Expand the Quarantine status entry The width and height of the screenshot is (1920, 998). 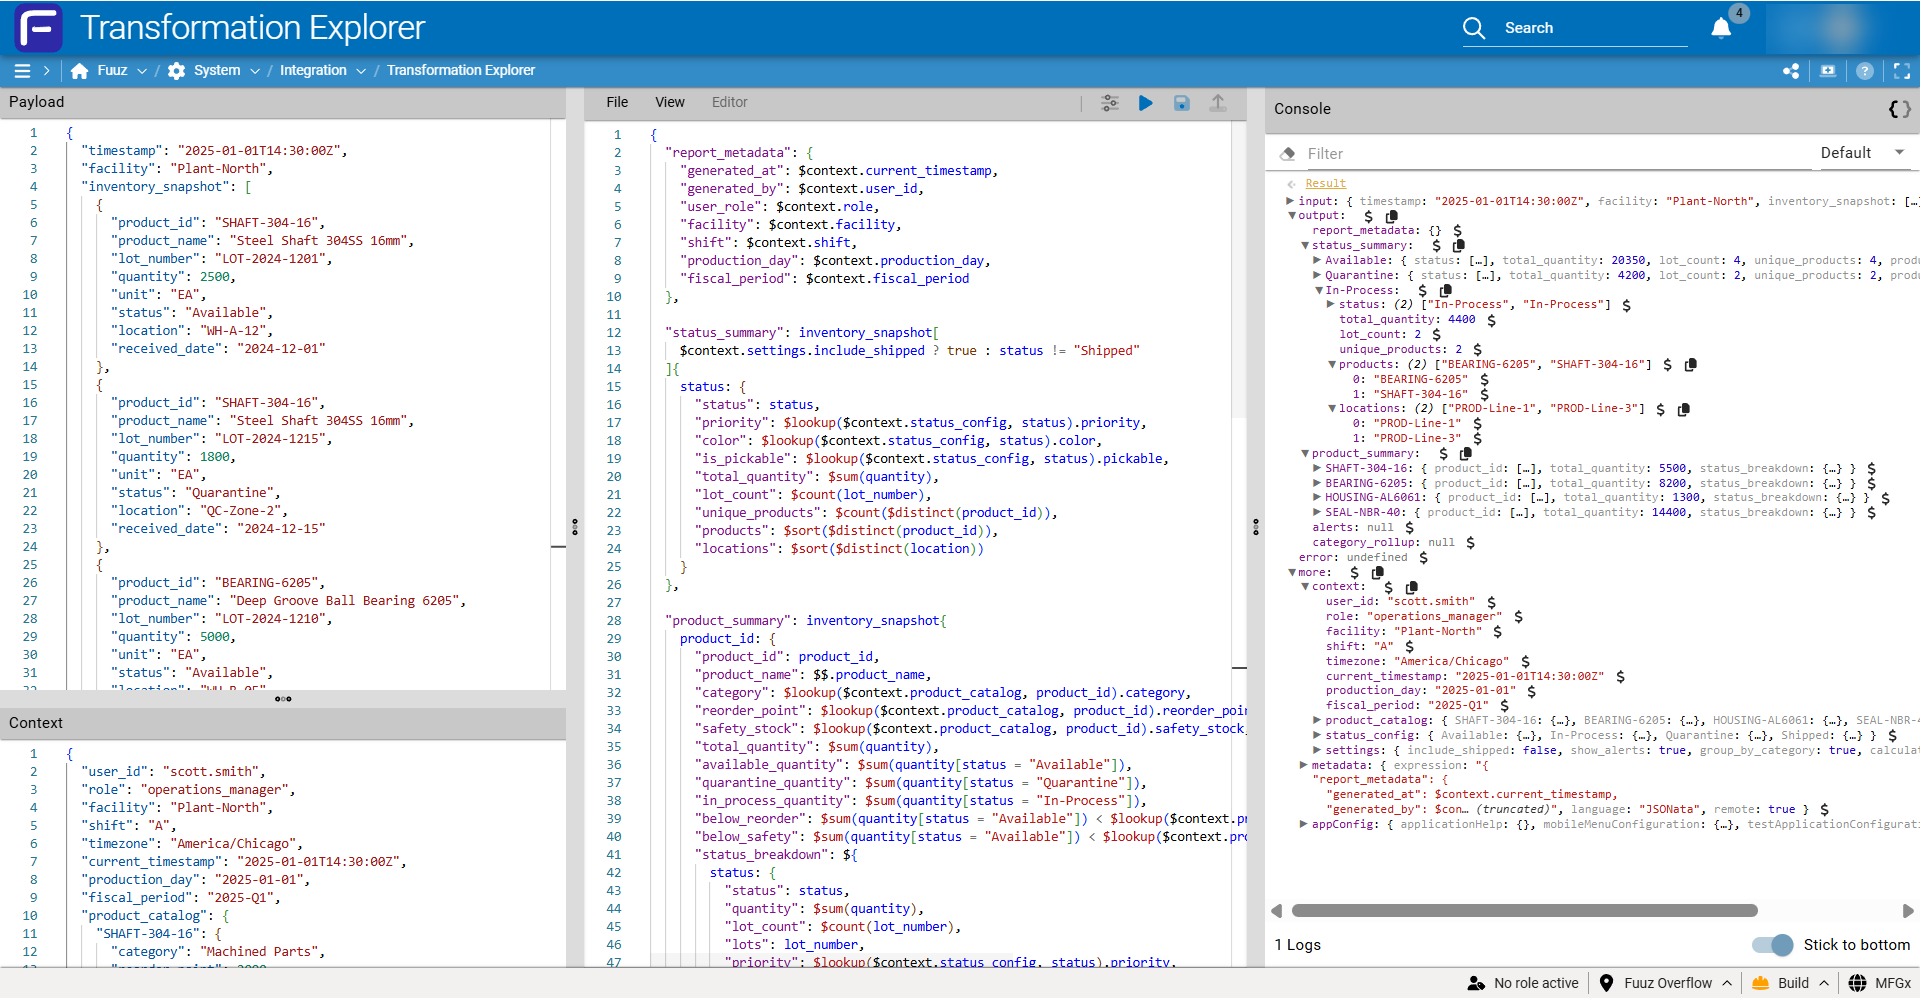coord(1318,275)
